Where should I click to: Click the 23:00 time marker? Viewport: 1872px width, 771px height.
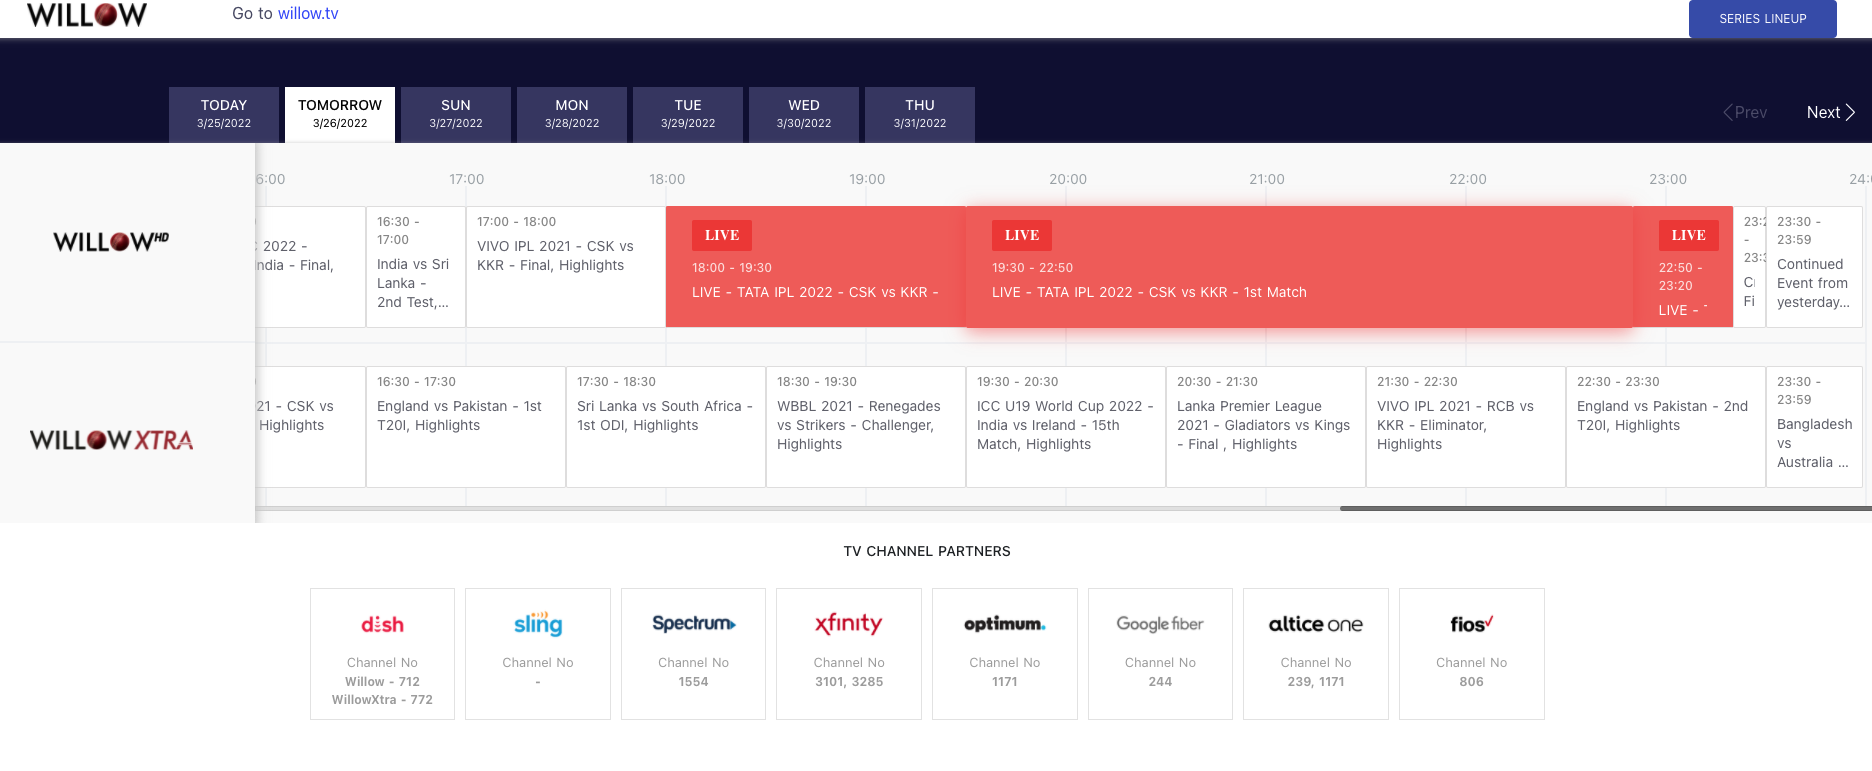[x=1667, y=179]
